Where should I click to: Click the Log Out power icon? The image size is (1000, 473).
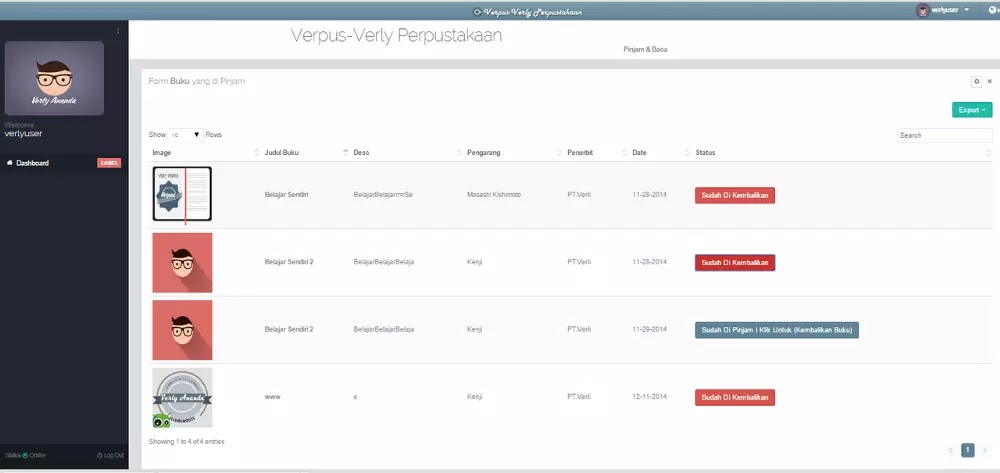coord(100,455)
